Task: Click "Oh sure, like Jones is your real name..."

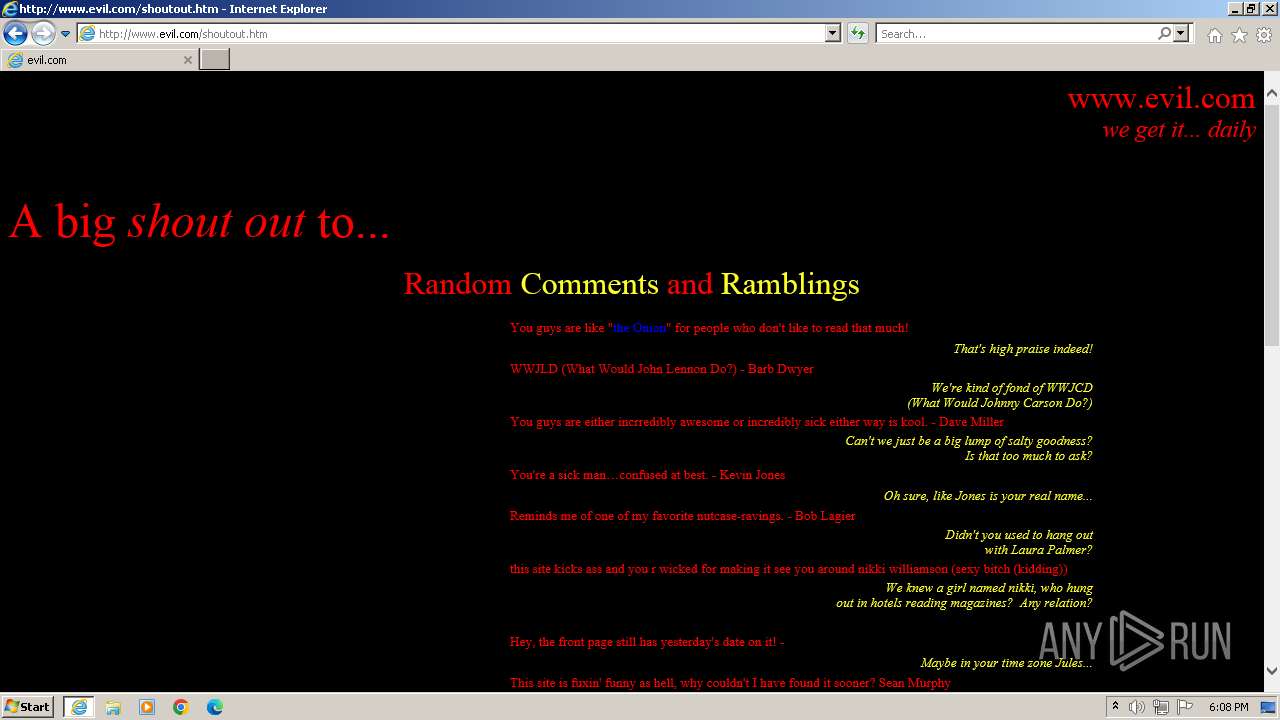Action: coord(988,496)
